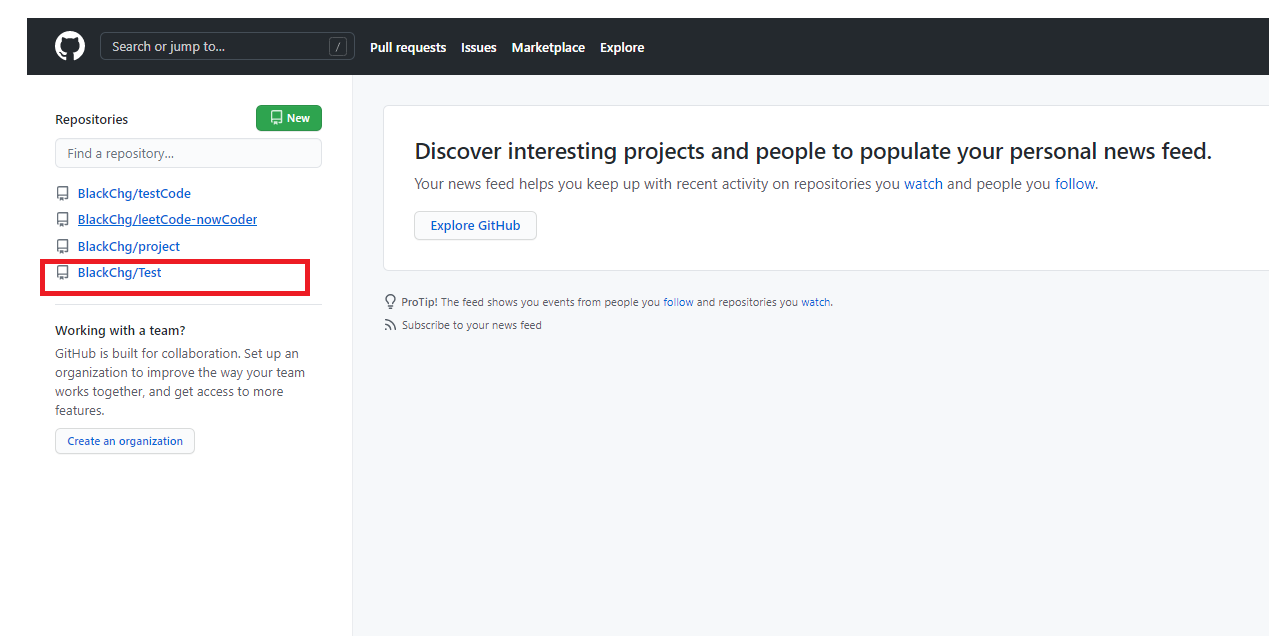Viewport: 1269px width, 636px height.
Task: Click the lightbulb ProTip icon
Action: click(390, 301)
